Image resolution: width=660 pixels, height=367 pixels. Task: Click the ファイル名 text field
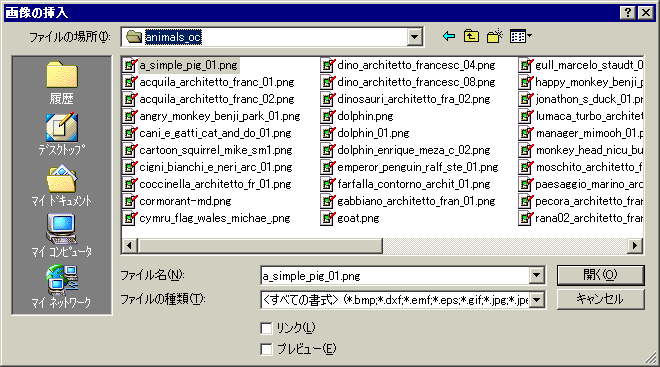click(396, 276)
